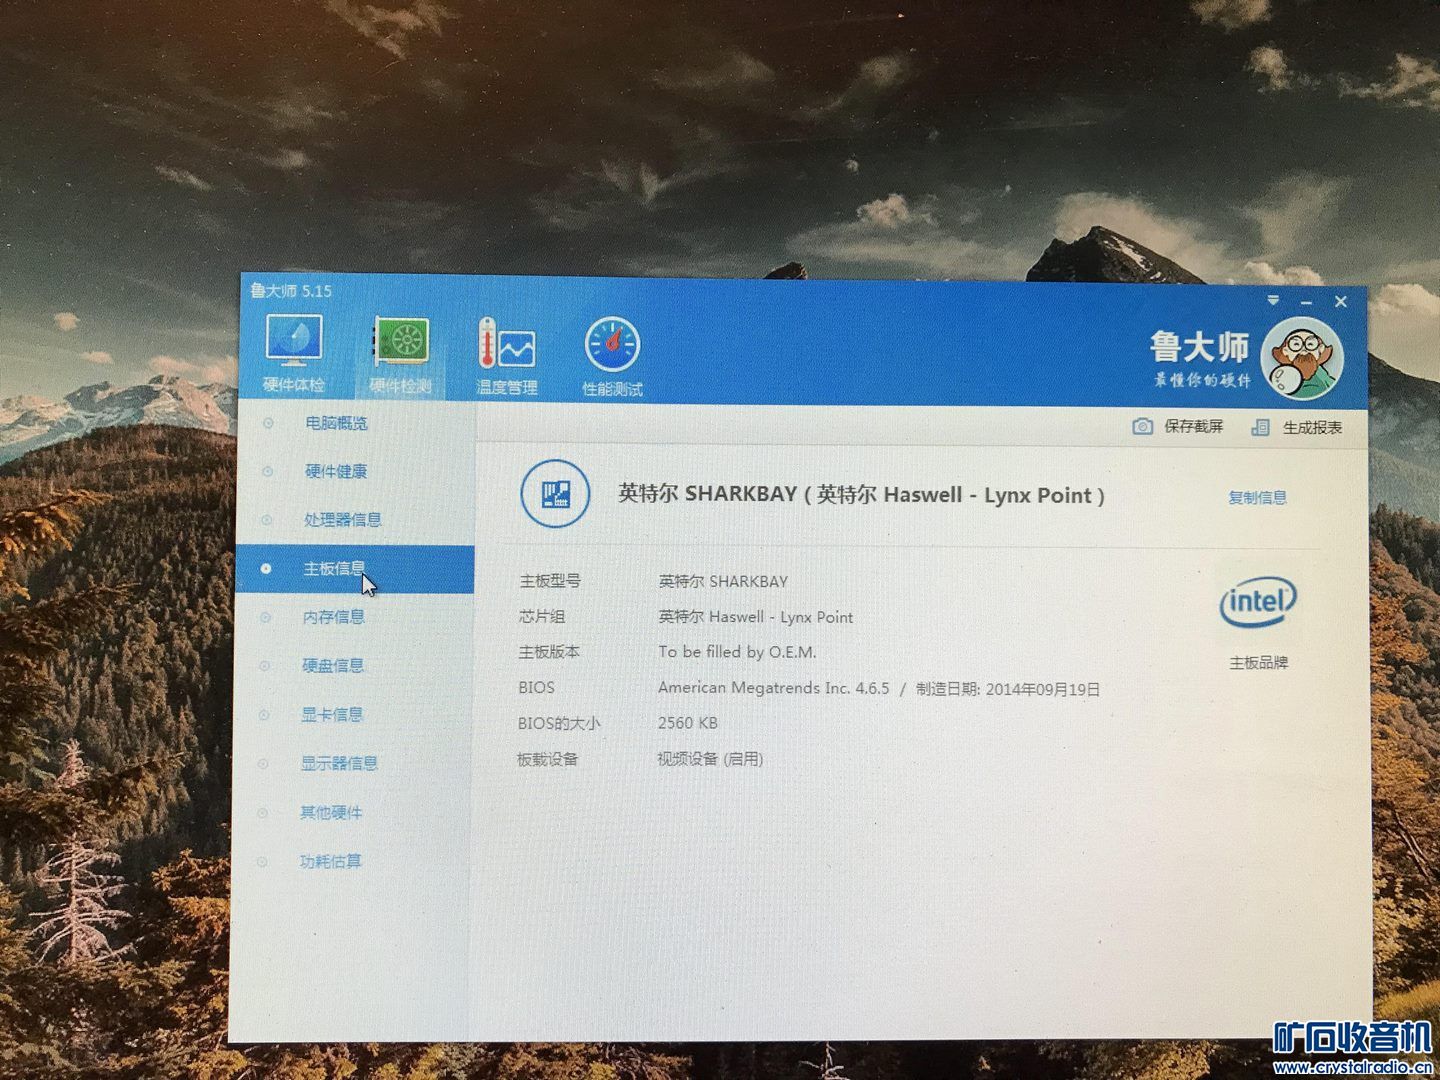The width and height of the screenshot is (1440, 1080).
Task: Minimize the 鲁大师 window
Action: [x=1306, y=301]
